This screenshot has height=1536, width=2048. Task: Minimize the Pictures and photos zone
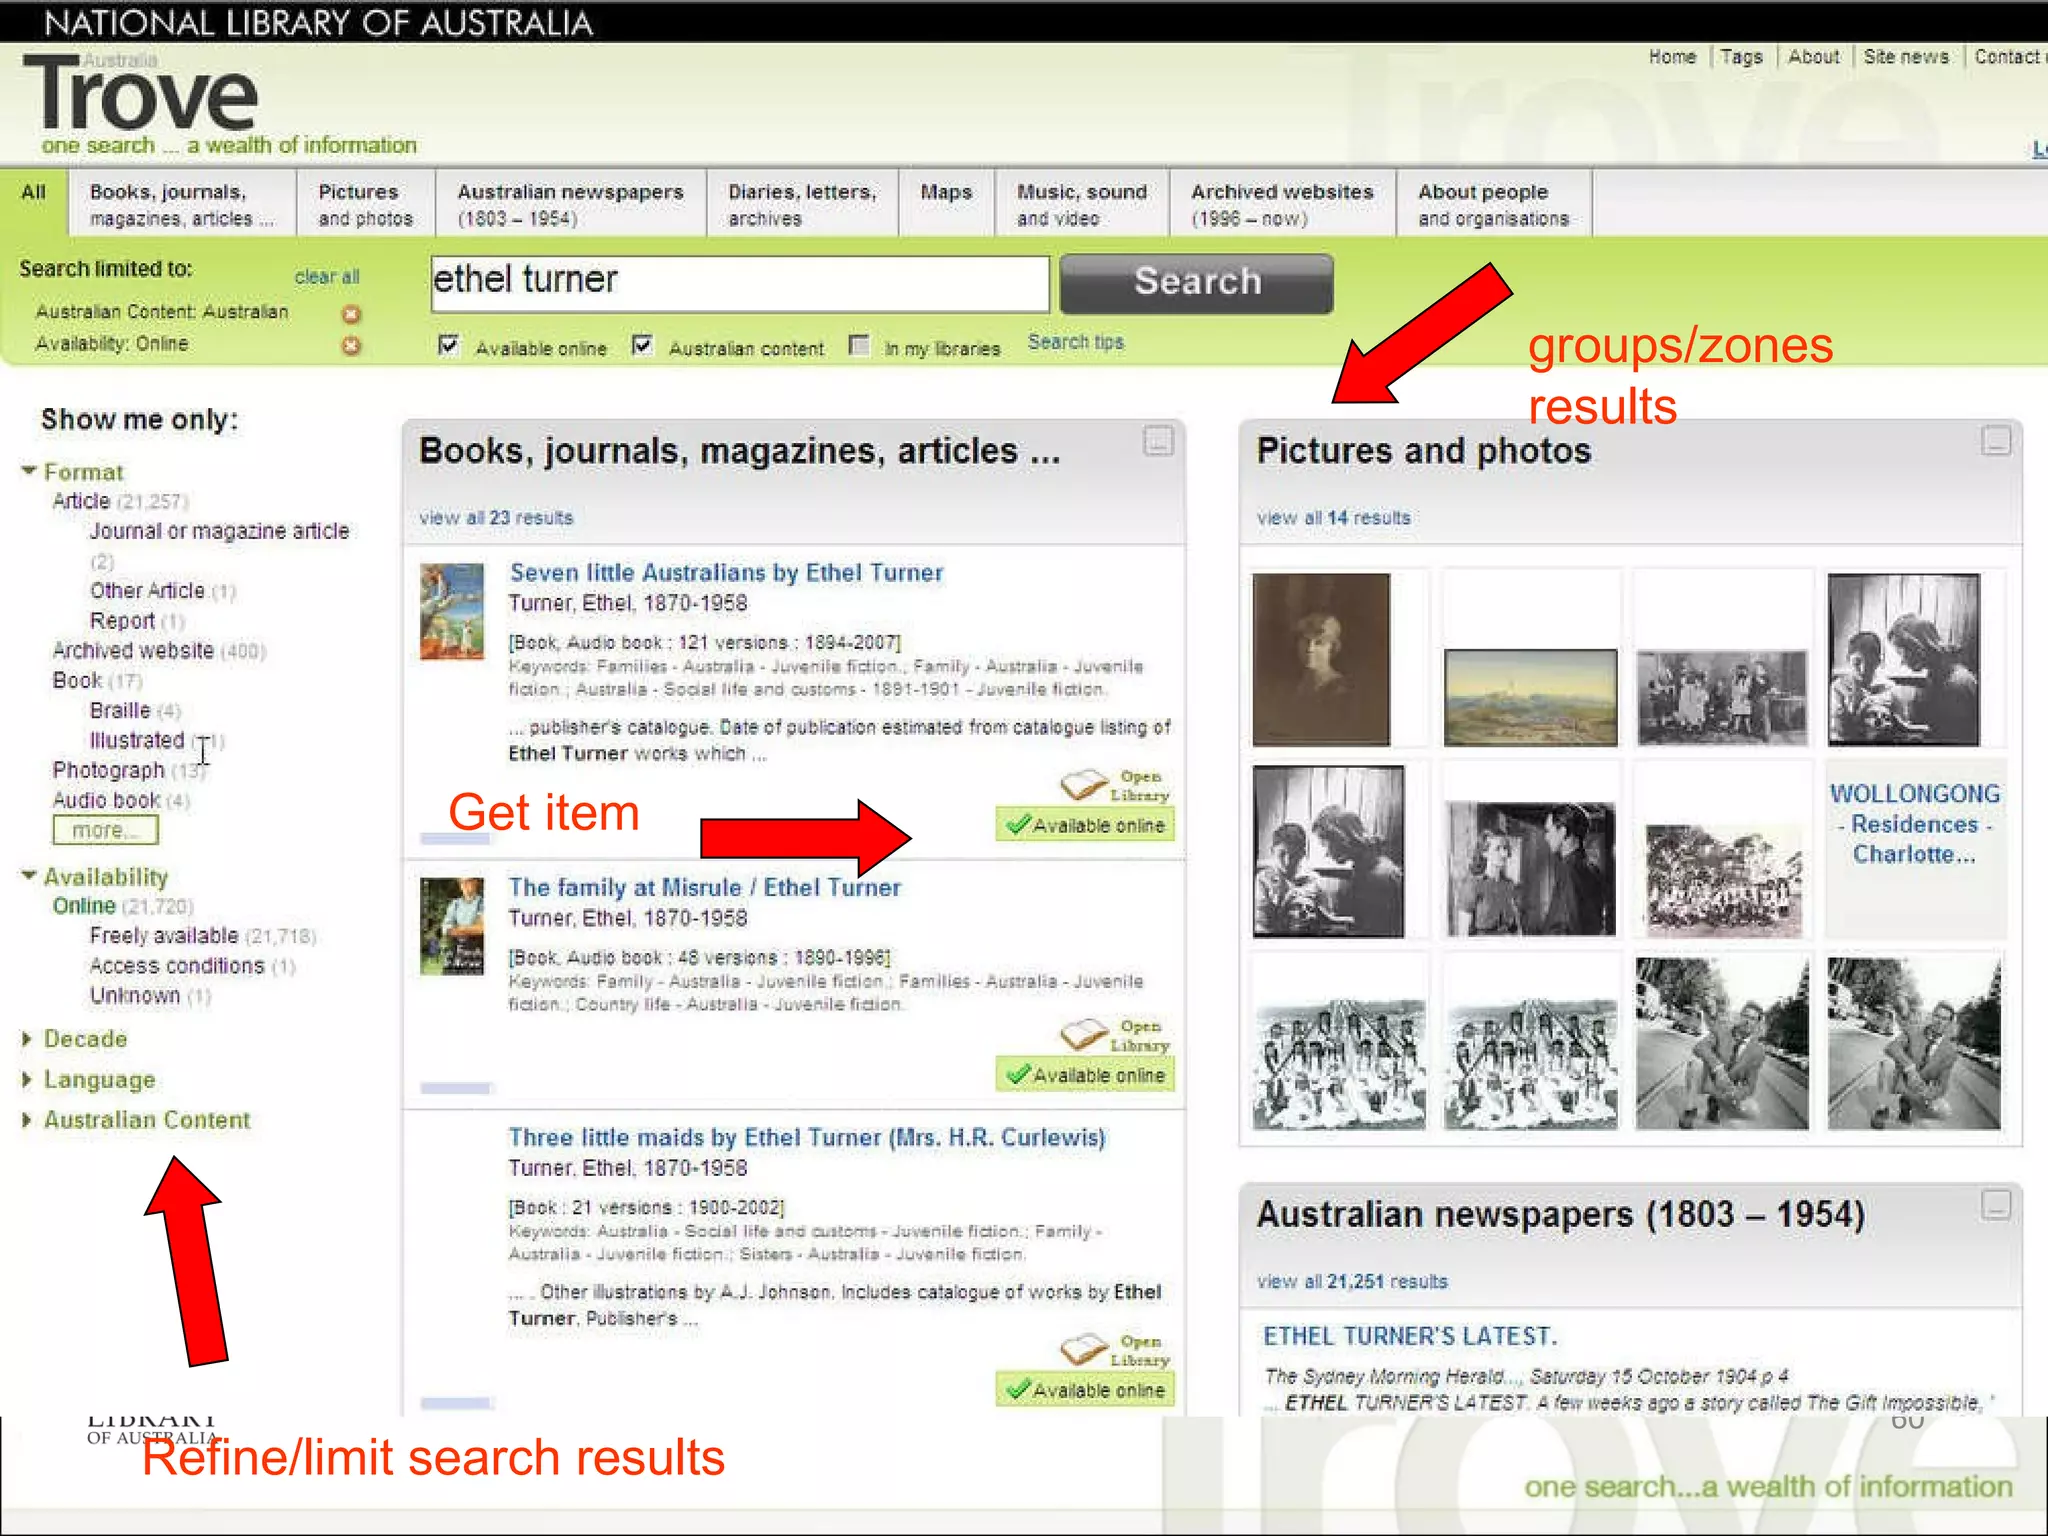click(1995, 441)
